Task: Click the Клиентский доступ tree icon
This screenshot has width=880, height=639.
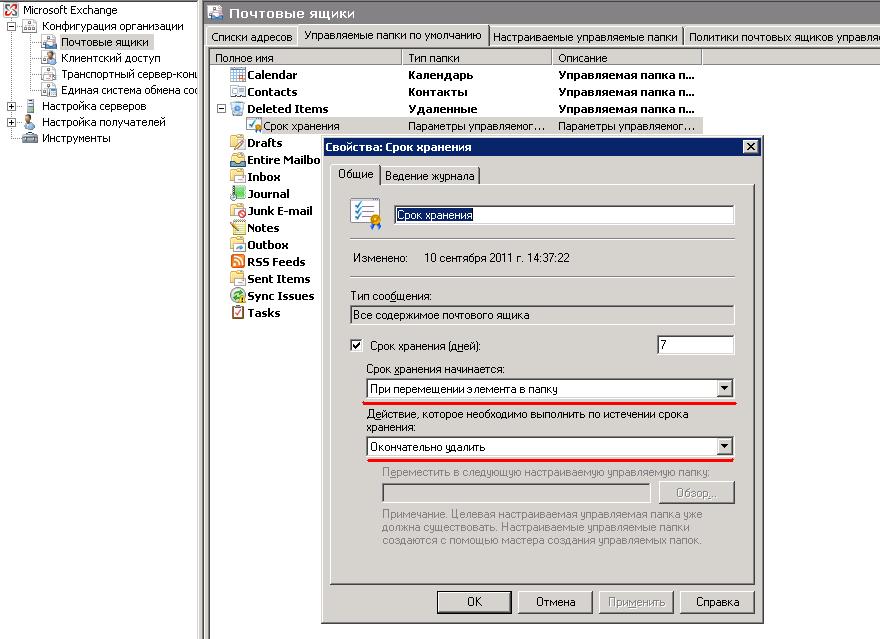Action: point(49,58)
